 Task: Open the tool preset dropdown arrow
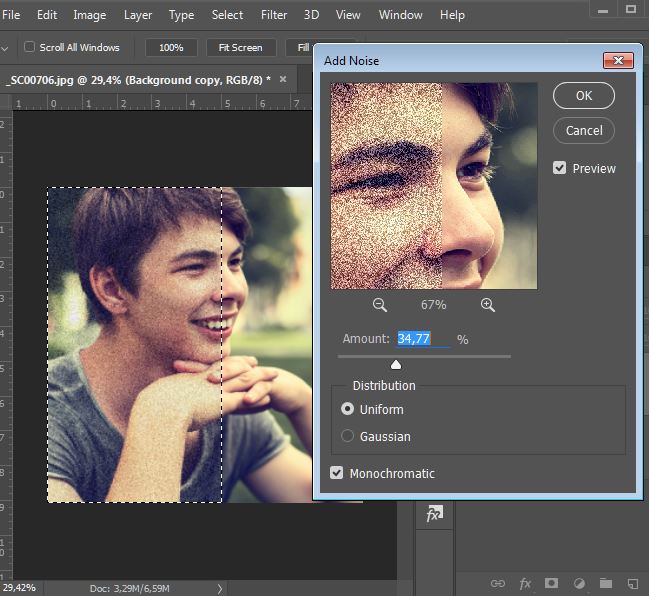pos(5,48)
